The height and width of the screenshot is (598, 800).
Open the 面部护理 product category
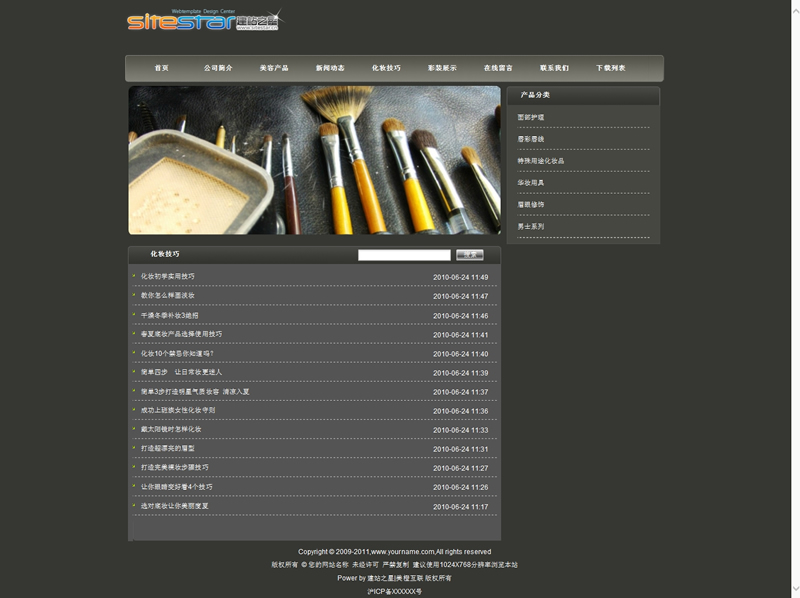(x=531, y=118)
